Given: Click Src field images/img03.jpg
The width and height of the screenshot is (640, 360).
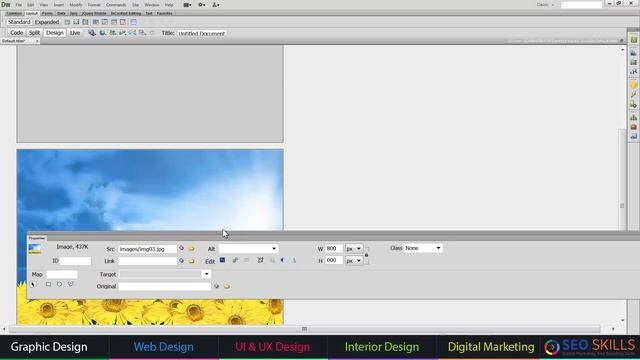Looking at the screenshot, I should [147, 249].
